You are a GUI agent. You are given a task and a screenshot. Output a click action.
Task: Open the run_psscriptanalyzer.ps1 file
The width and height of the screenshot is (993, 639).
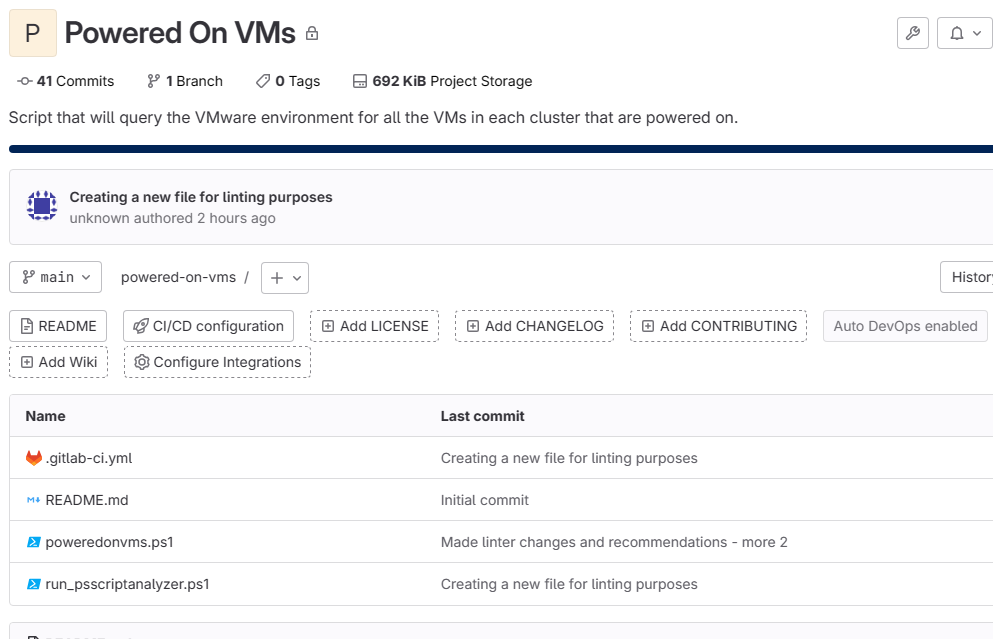pos(127,584)
